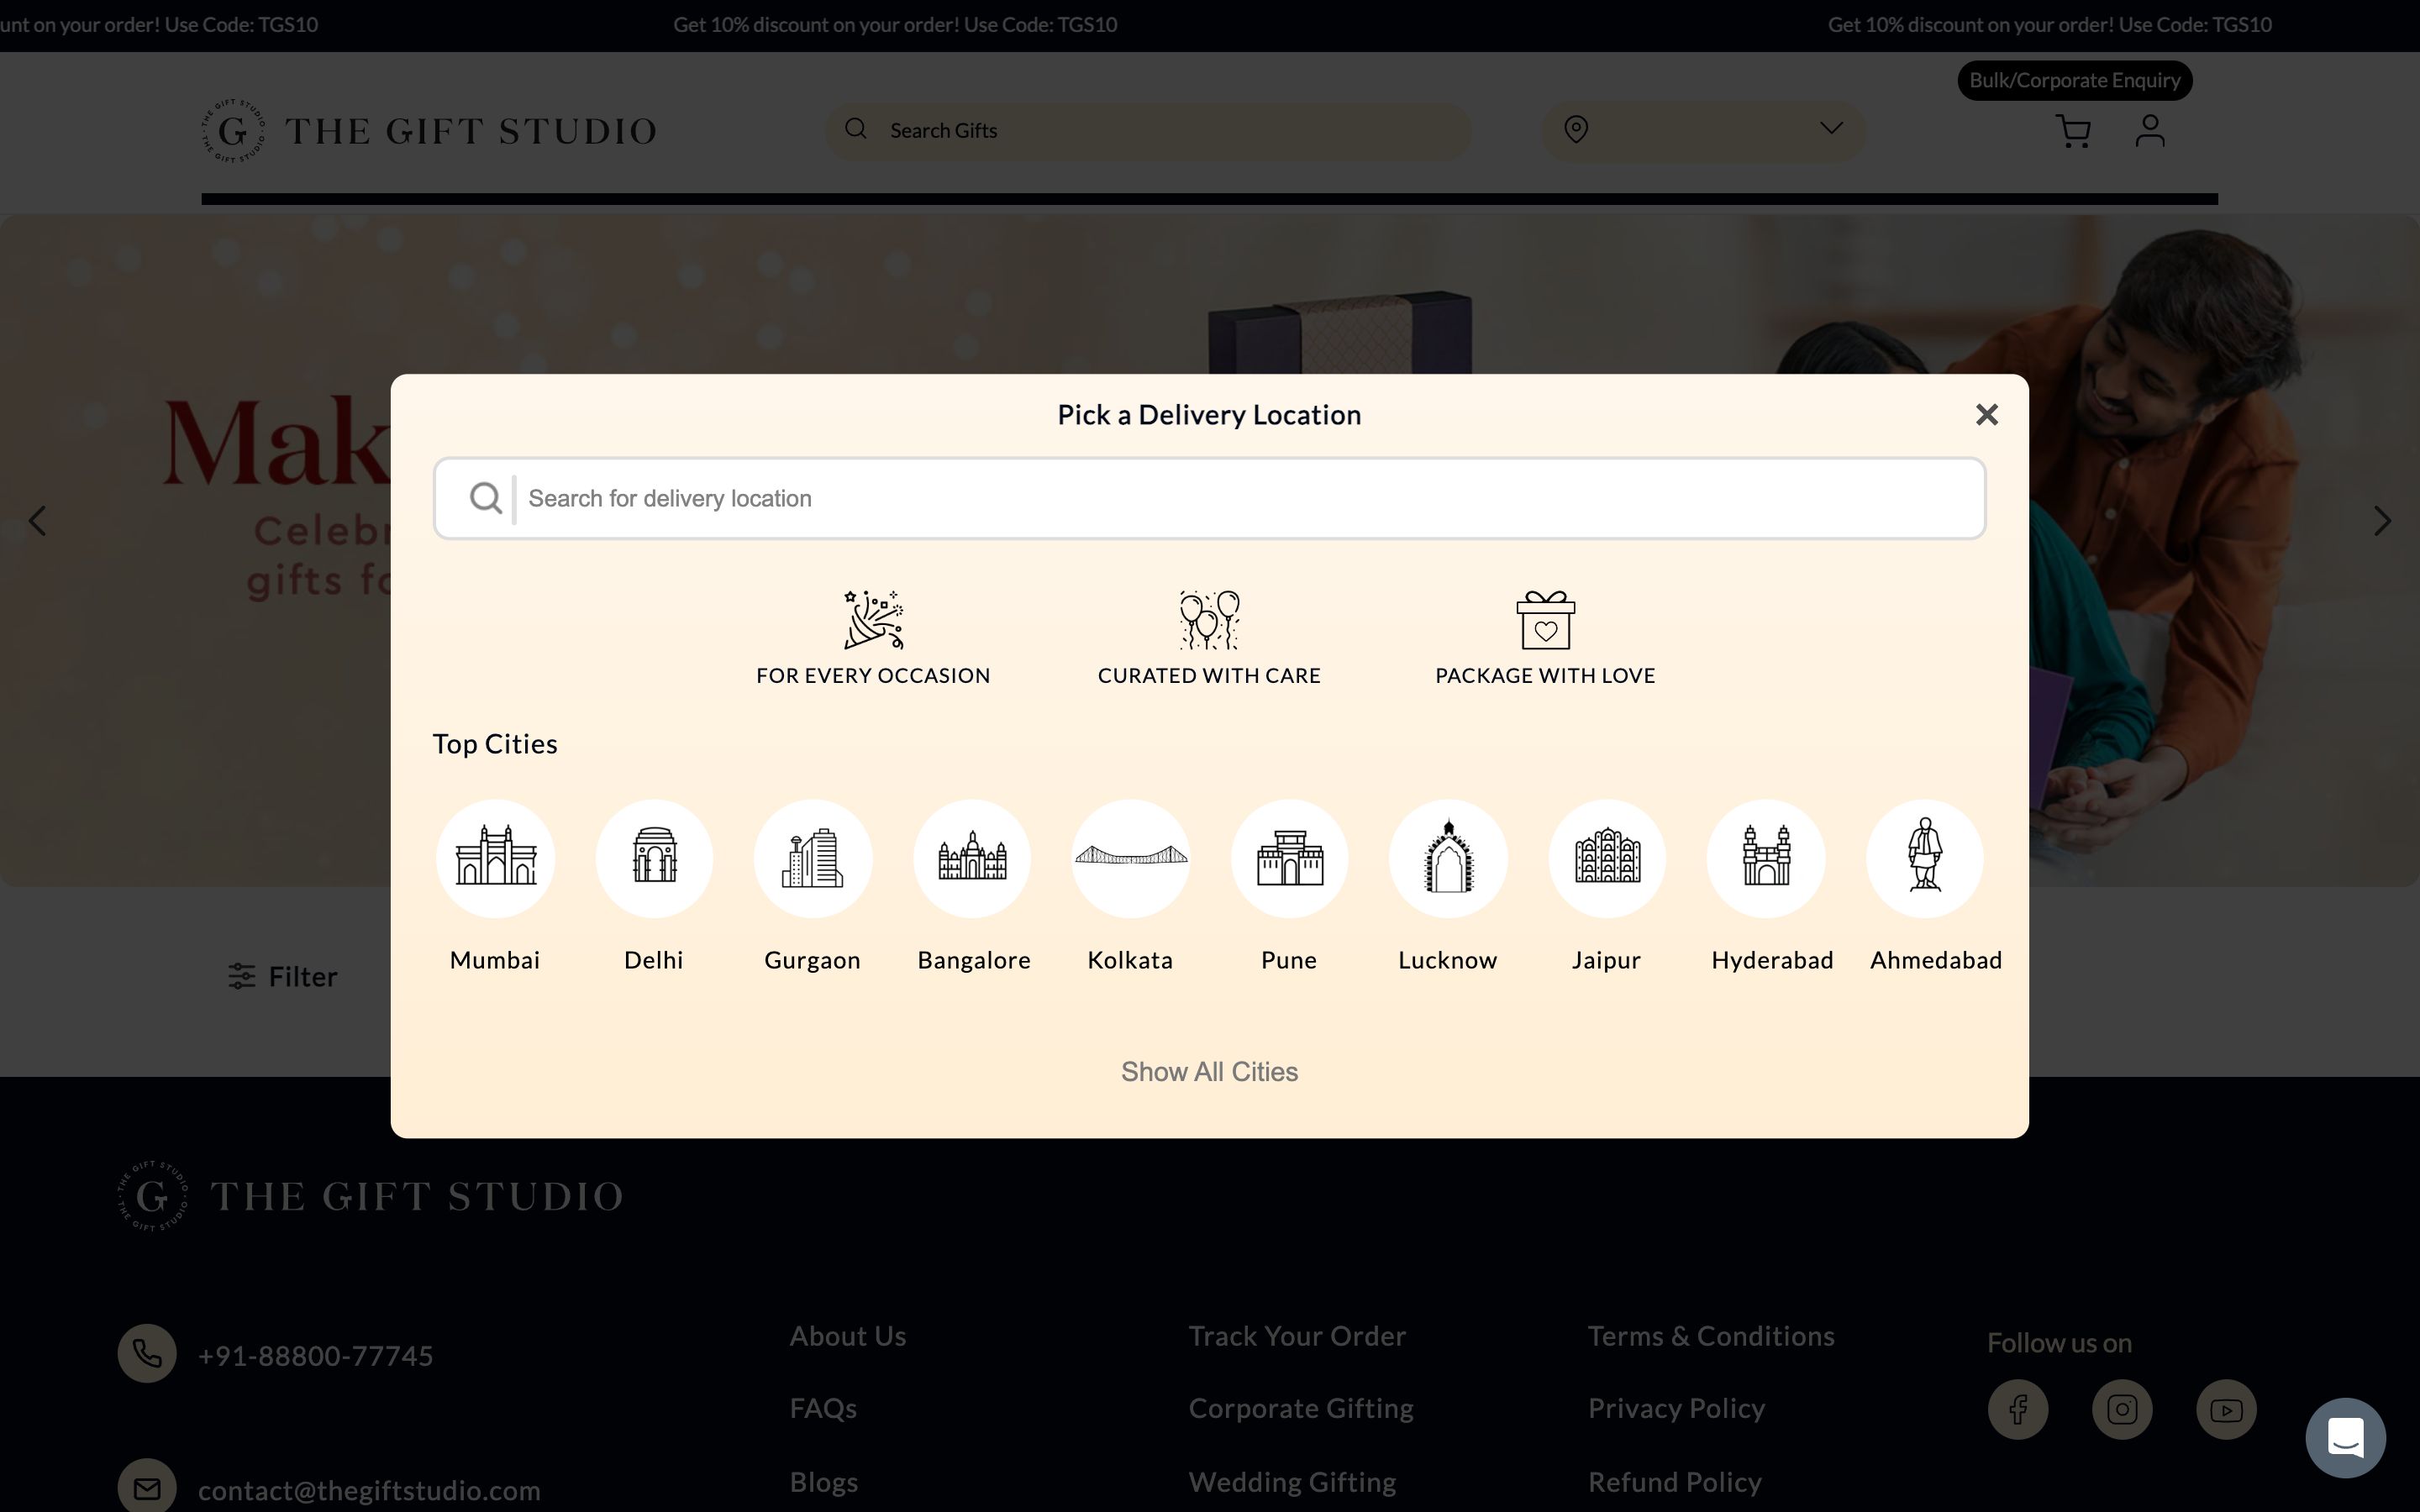The image size is (2420, 1512).
Task: Open the About Us footer link
Action: (x=847, y=1336)
